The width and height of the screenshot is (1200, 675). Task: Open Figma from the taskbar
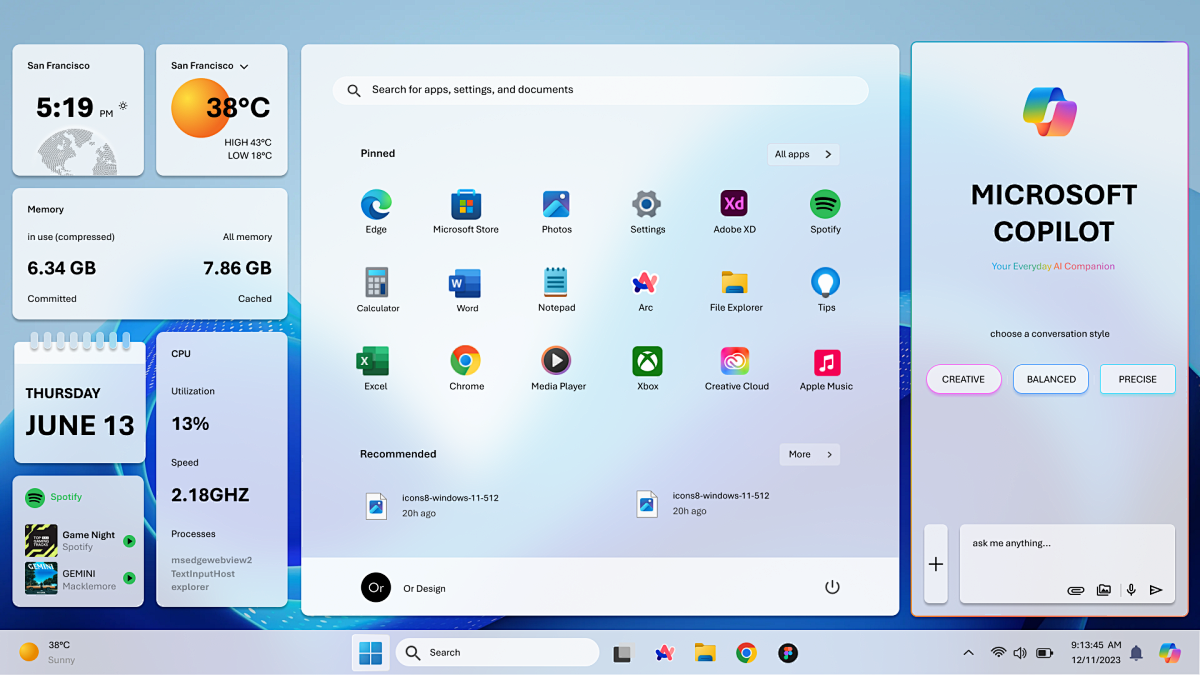pos(788,653)
